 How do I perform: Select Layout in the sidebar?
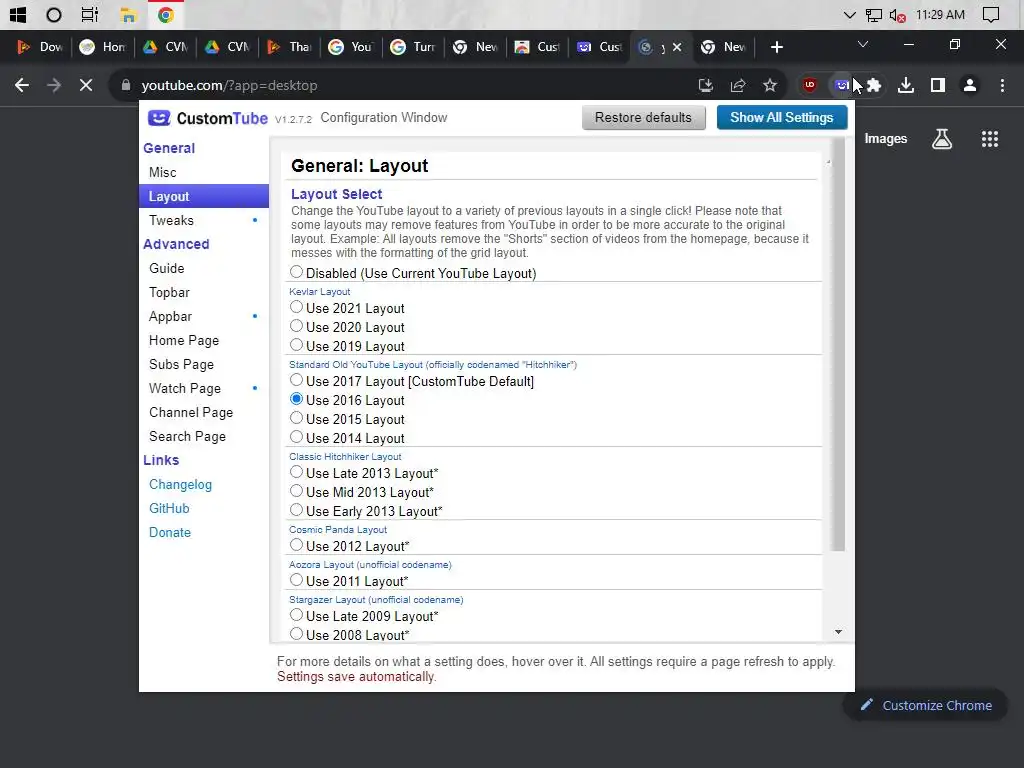(204, 196)
